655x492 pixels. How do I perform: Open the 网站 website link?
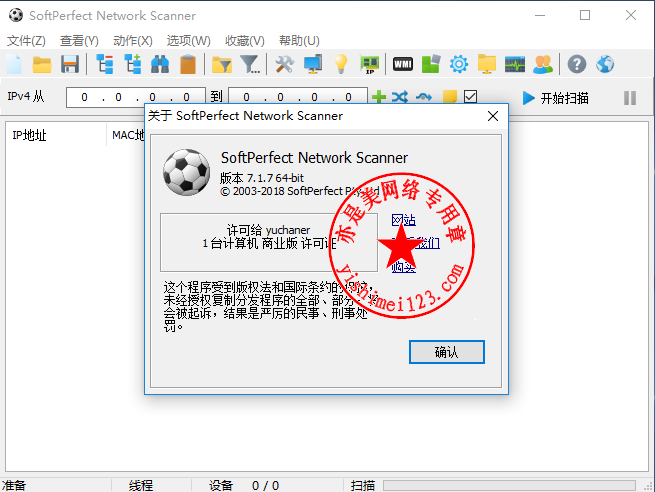404,220
